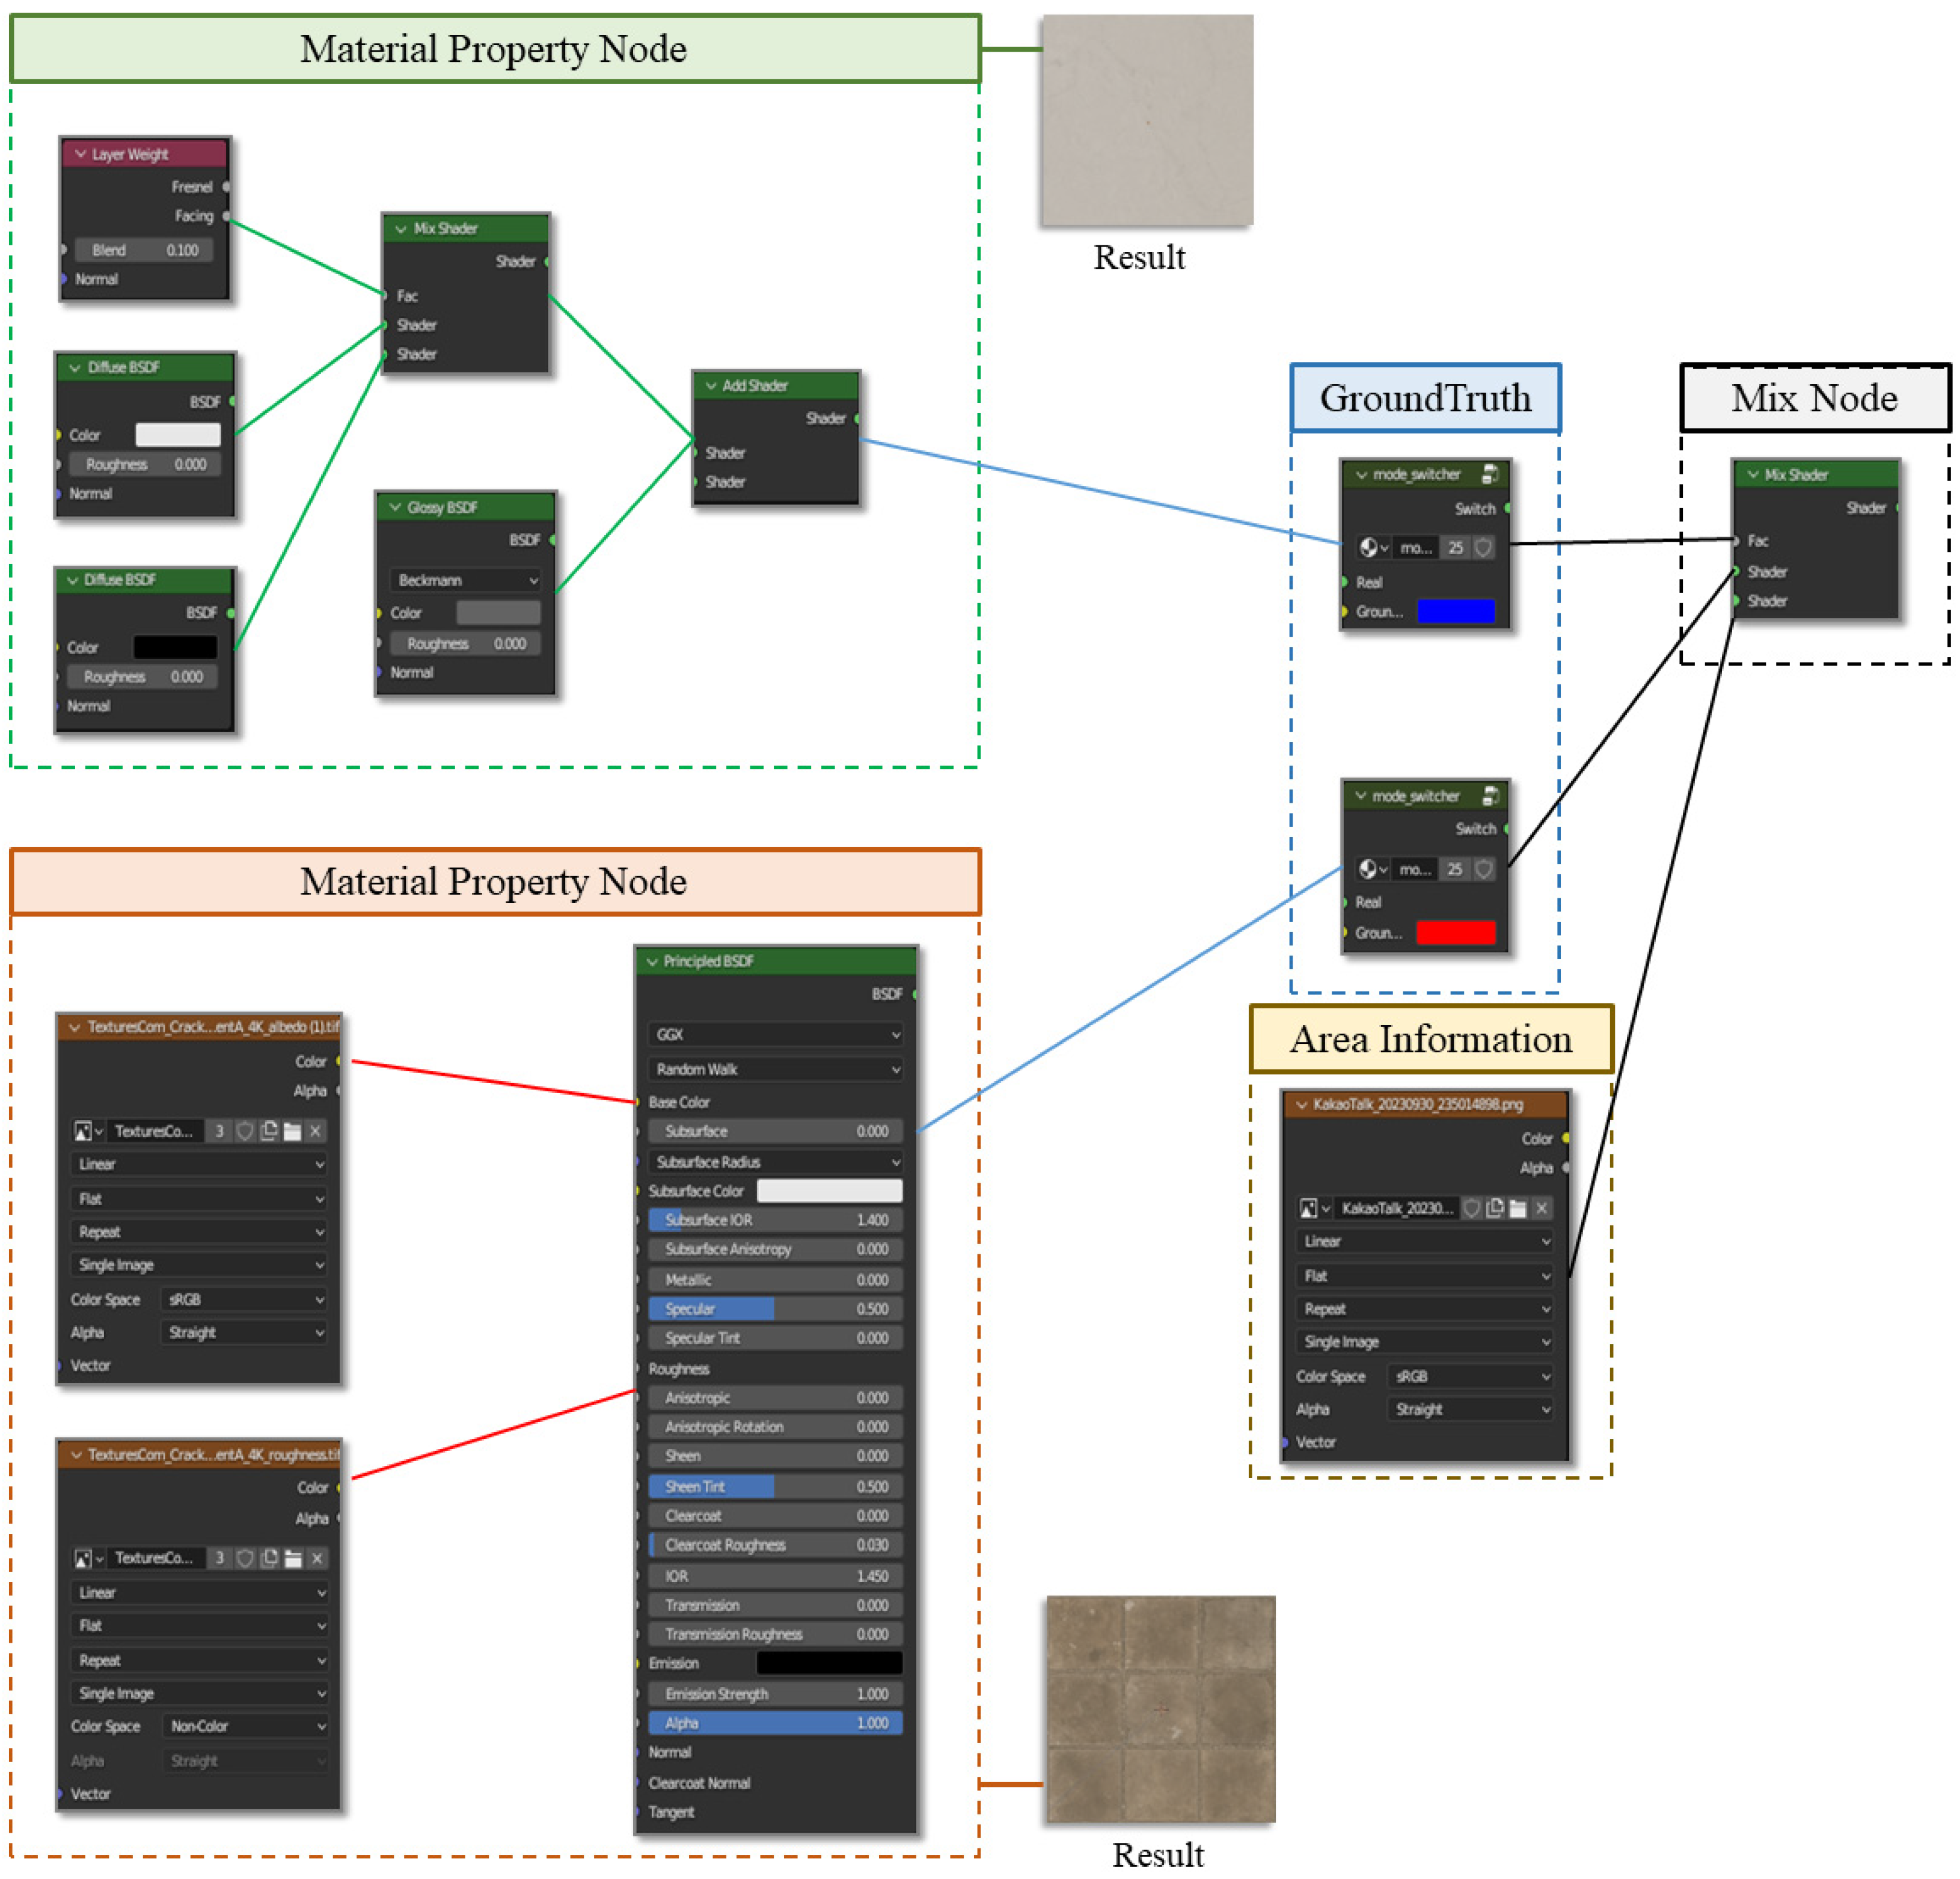Viewport: 1960px width, 1879px height.
Task: Click the Blend 0.100 value field
Action: point(145,250)
